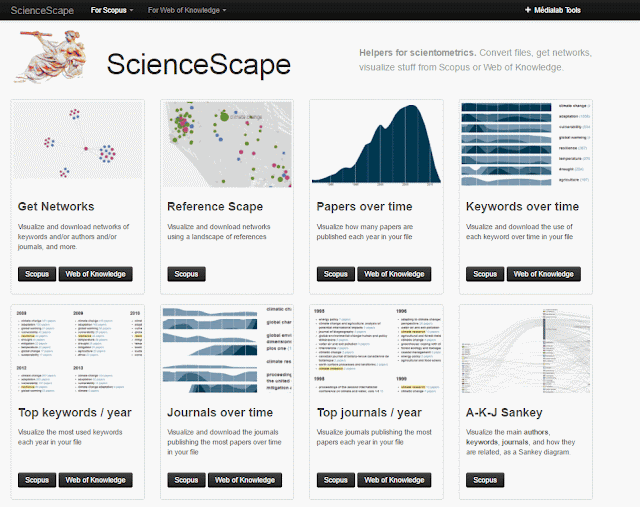This screenshot has height=507, width=640.
Task: Open the Keywords over time thumbnail
Action: point(526,145)
